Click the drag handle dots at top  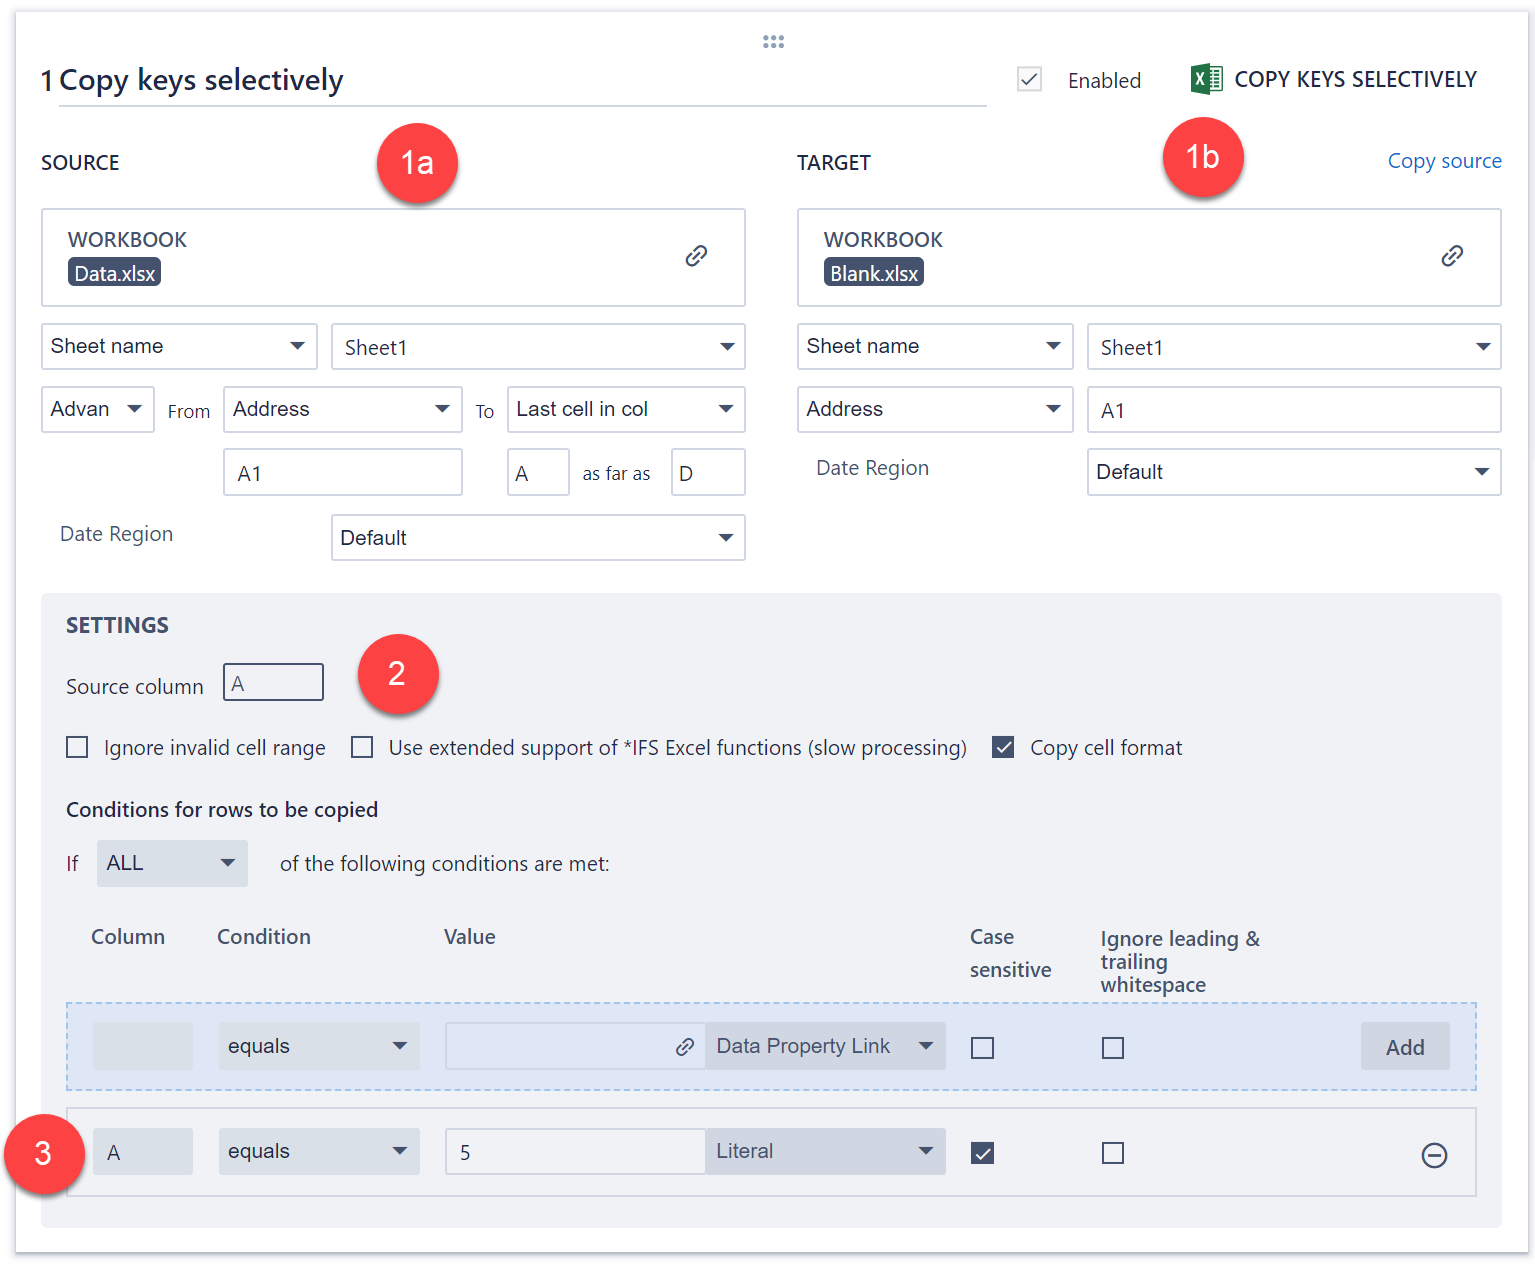coord(773,41)
